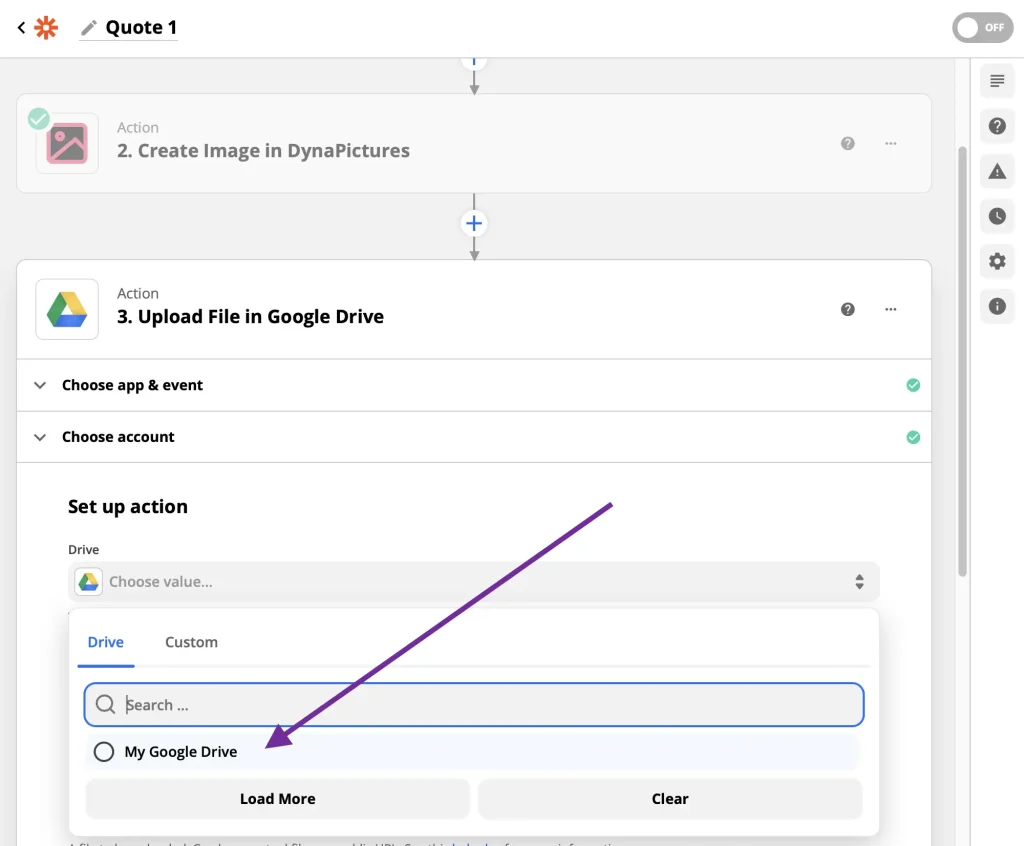Click the search magnifier icon
The image size is (1024, 846).
[x=105, y=704]
